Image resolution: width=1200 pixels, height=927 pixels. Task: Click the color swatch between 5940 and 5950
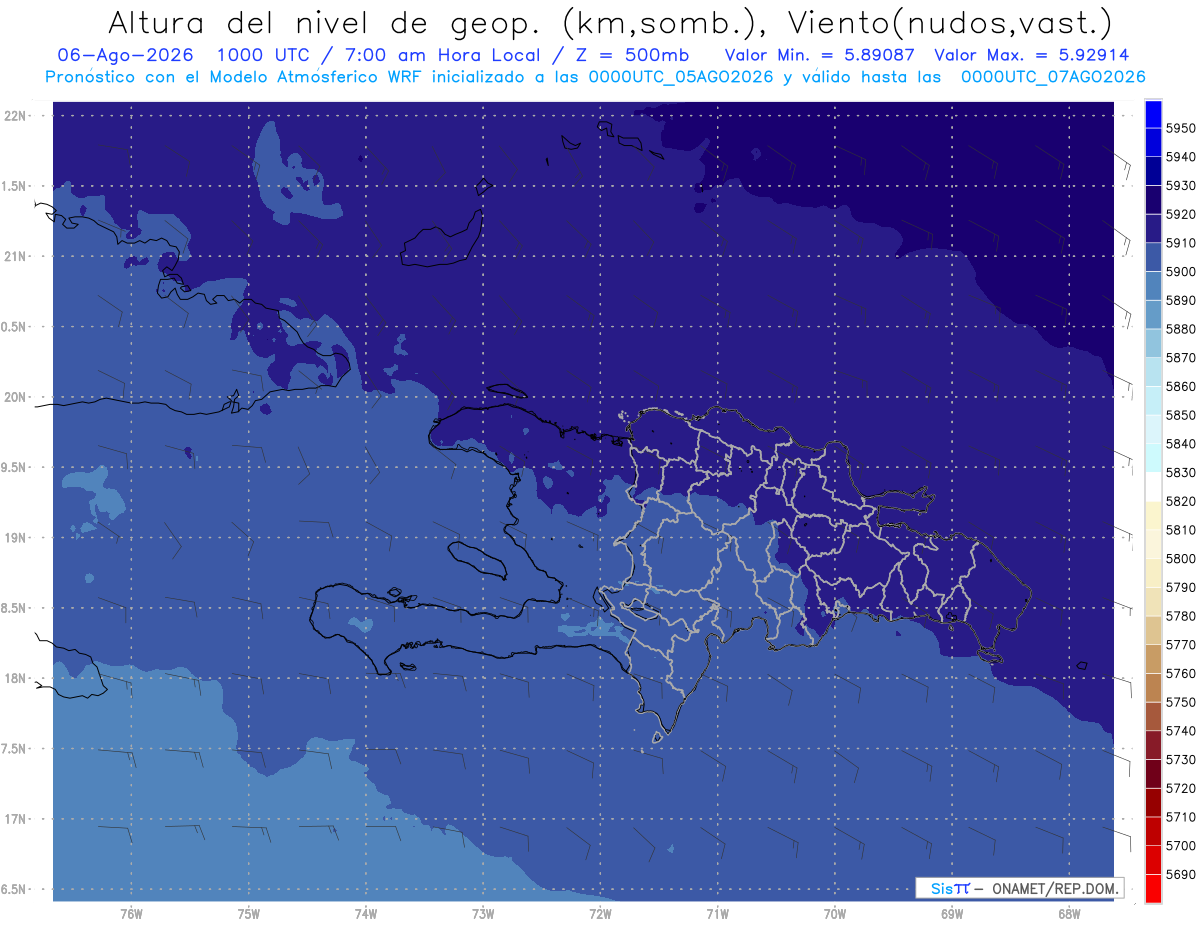click(x=1152, y=142)
